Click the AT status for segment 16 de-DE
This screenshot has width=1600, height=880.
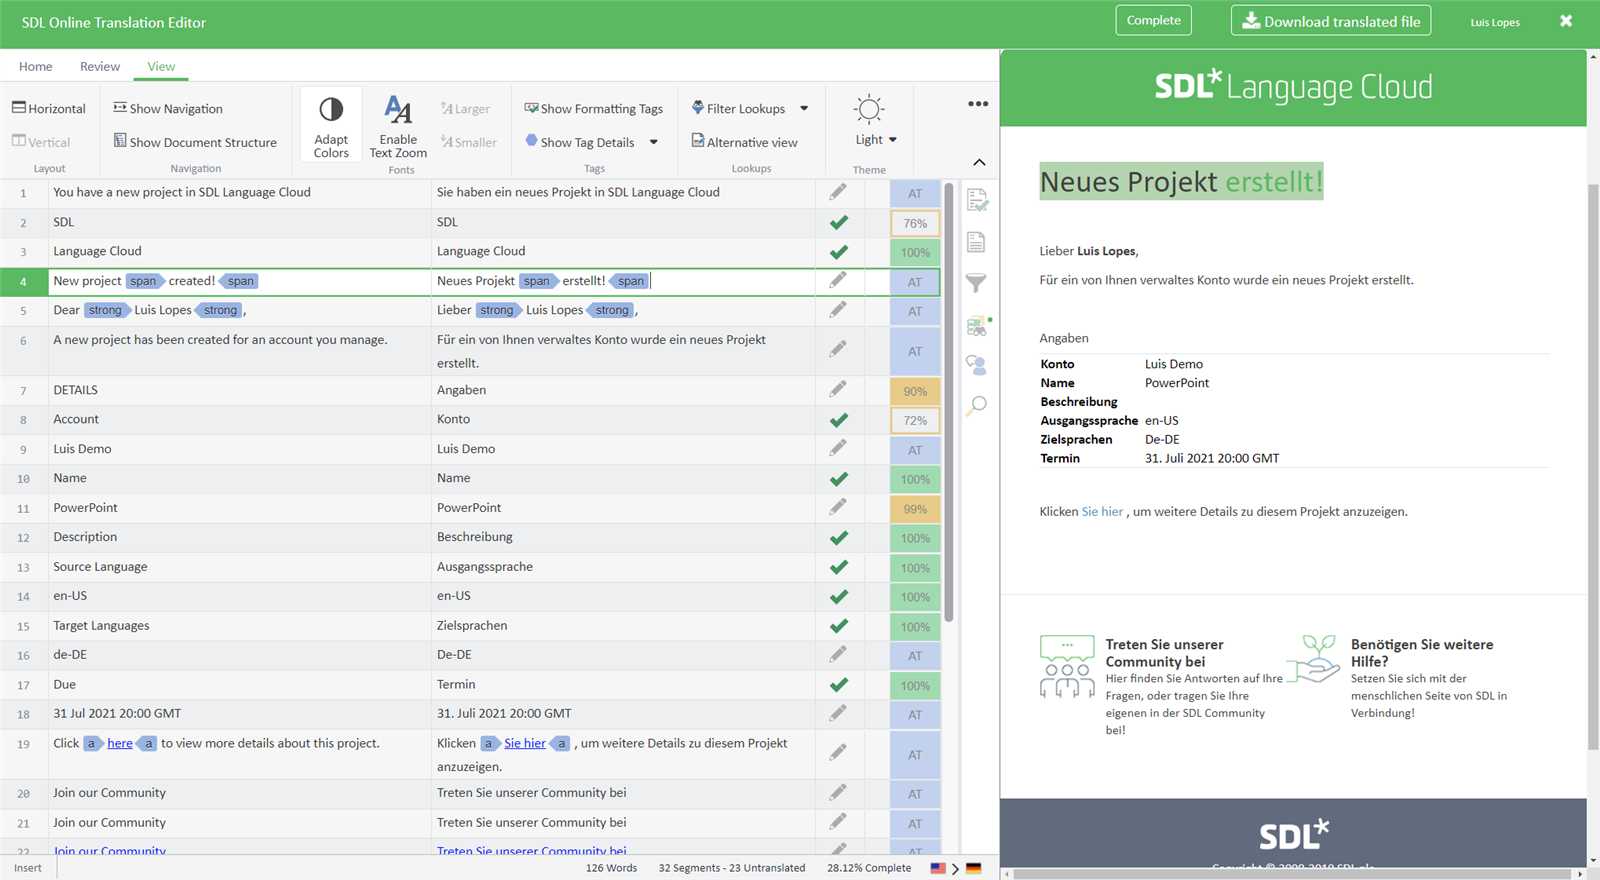pos(915,656)
